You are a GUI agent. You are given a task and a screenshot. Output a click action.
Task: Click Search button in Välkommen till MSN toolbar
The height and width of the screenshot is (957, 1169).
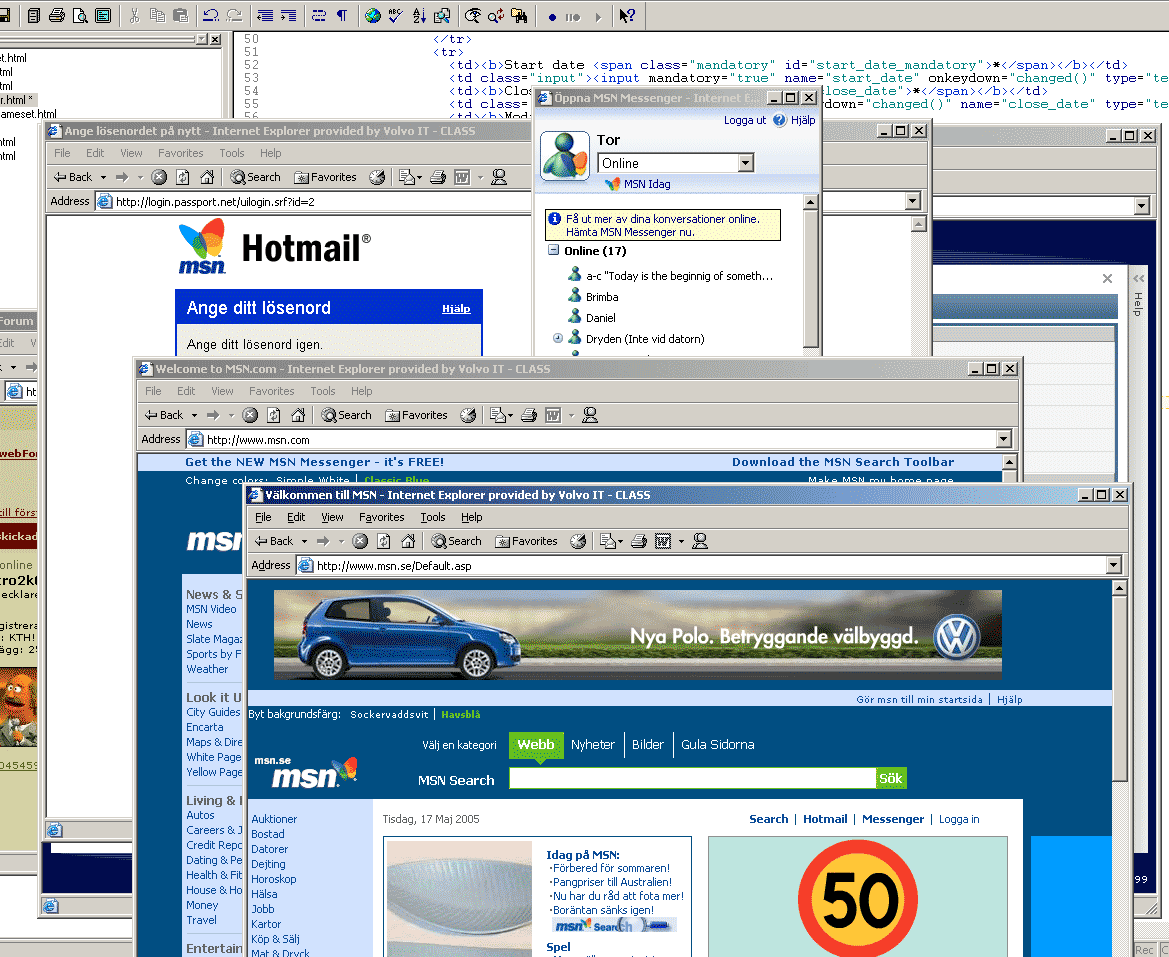456,541
